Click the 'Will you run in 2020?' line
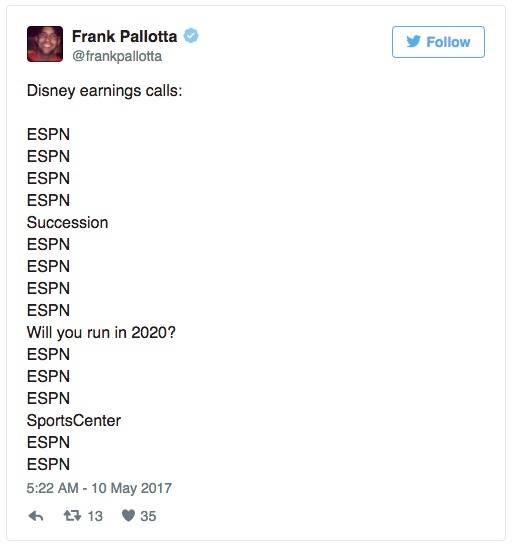 click(x=101, y=332)
